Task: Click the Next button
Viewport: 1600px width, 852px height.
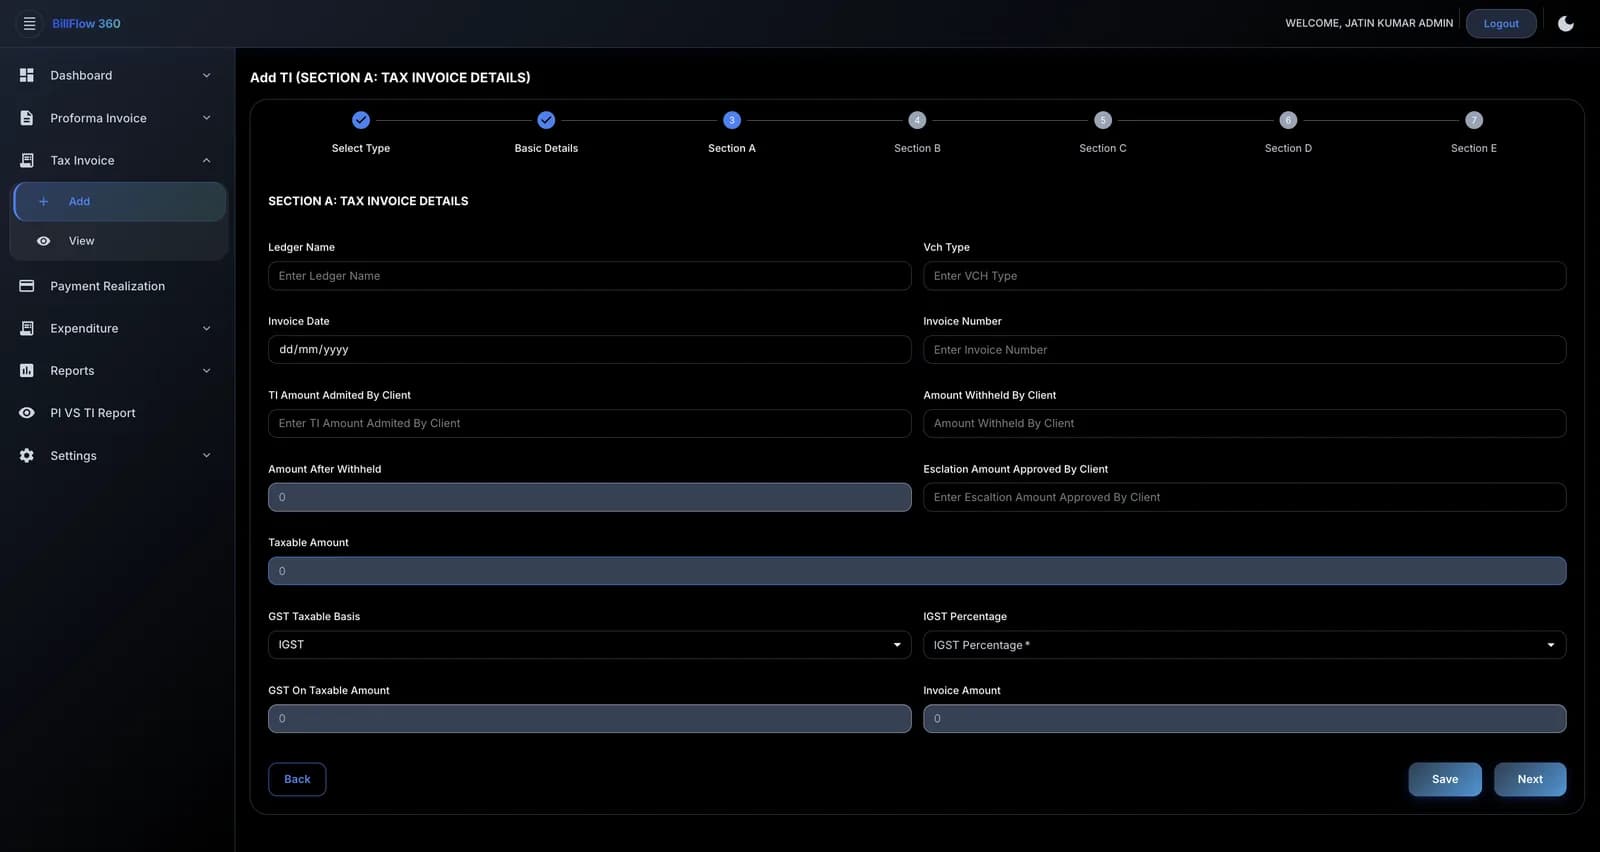Action: [x=1530, y=779]
